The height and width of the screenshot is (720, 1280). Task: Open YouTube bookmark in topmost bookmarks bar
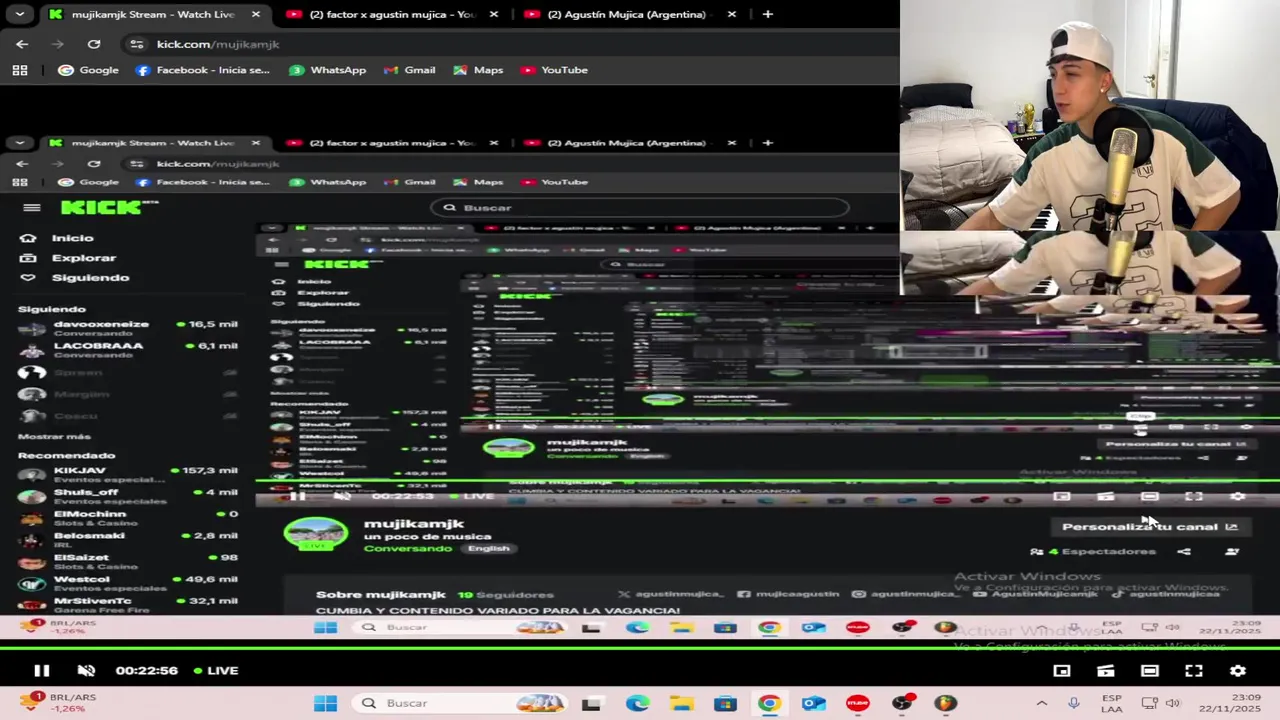(555, 70)
